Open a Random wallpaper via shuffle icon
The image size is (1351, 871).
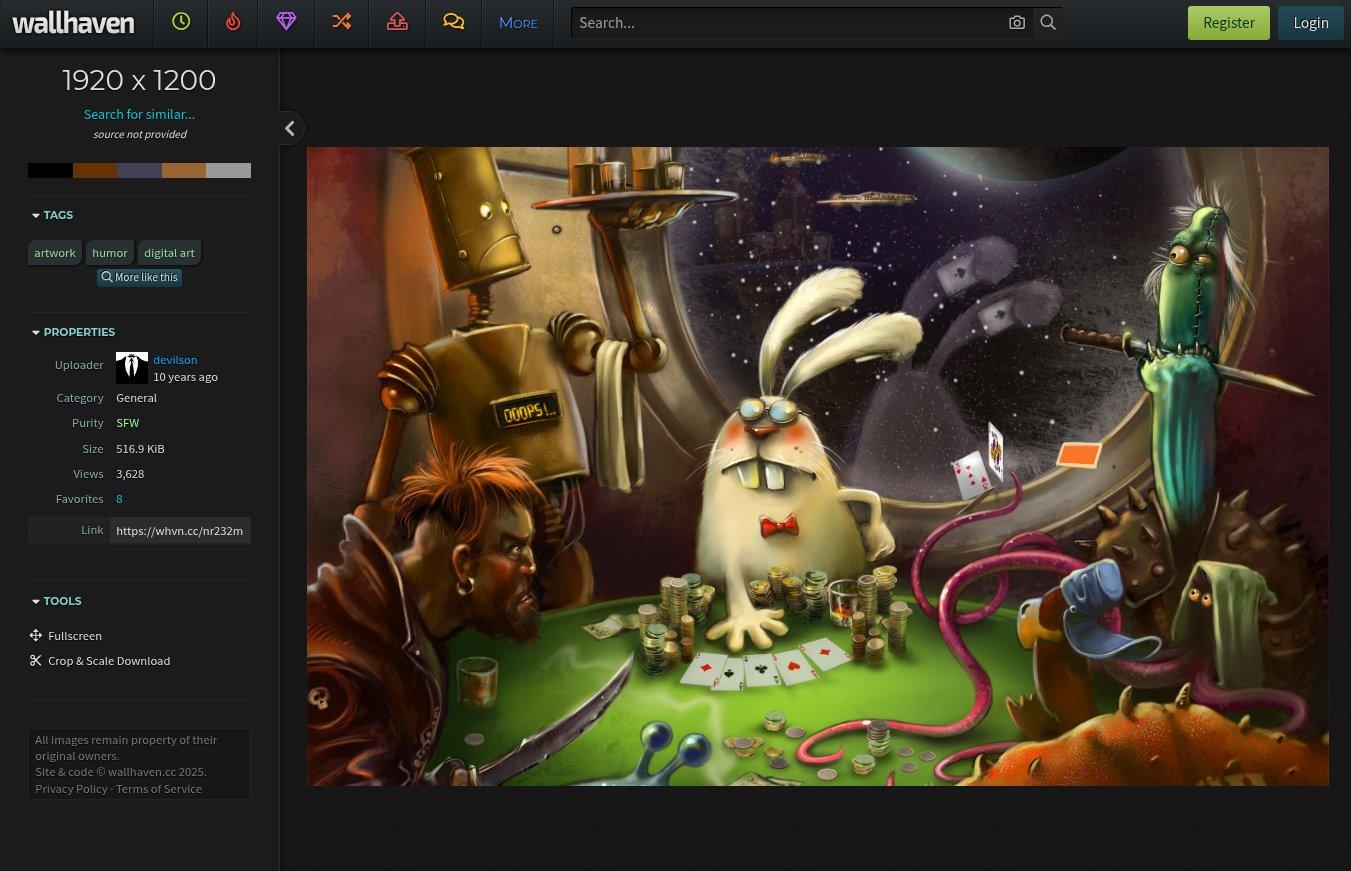(x=342, y=22)
